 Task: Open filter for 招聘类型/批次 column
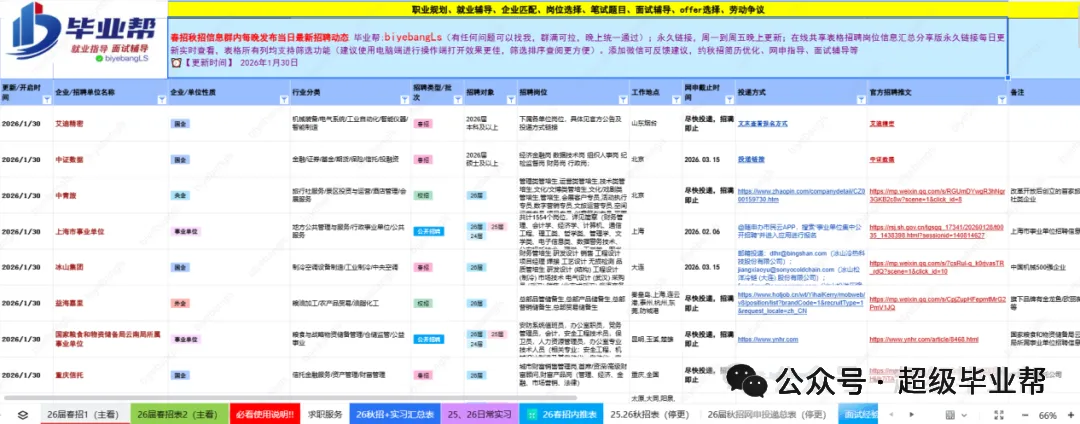click(x=457, y=100)
